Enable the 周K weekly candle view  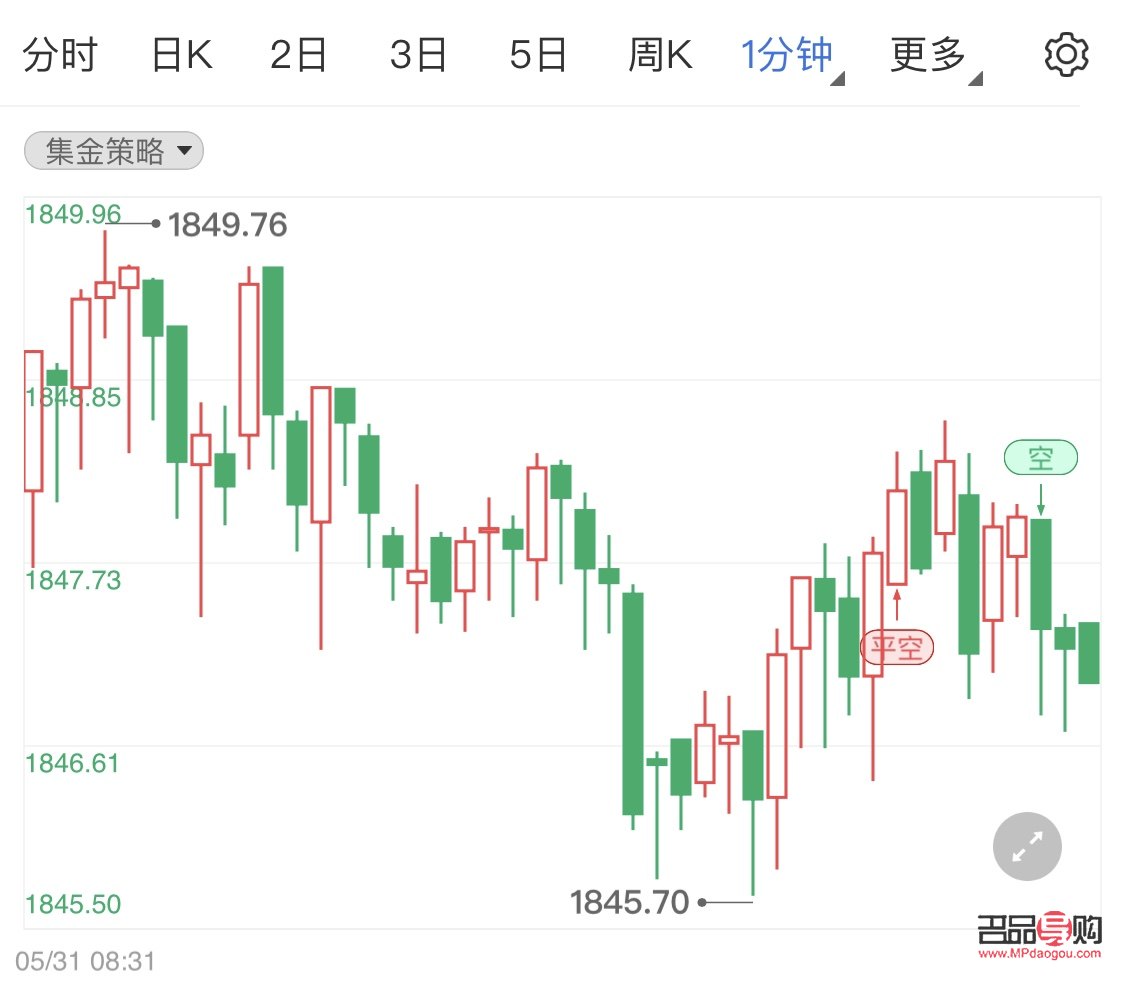[661, 54]
